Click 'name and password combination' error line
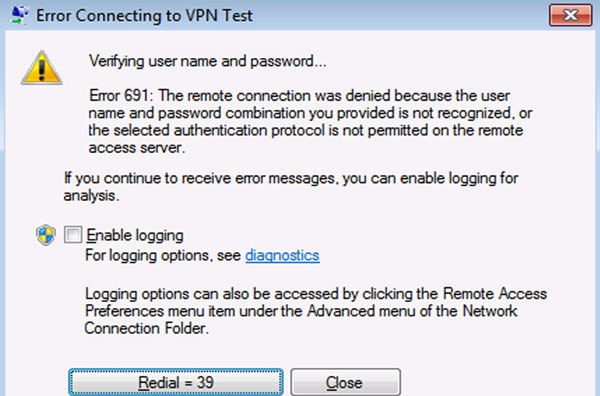 [197, 113]
